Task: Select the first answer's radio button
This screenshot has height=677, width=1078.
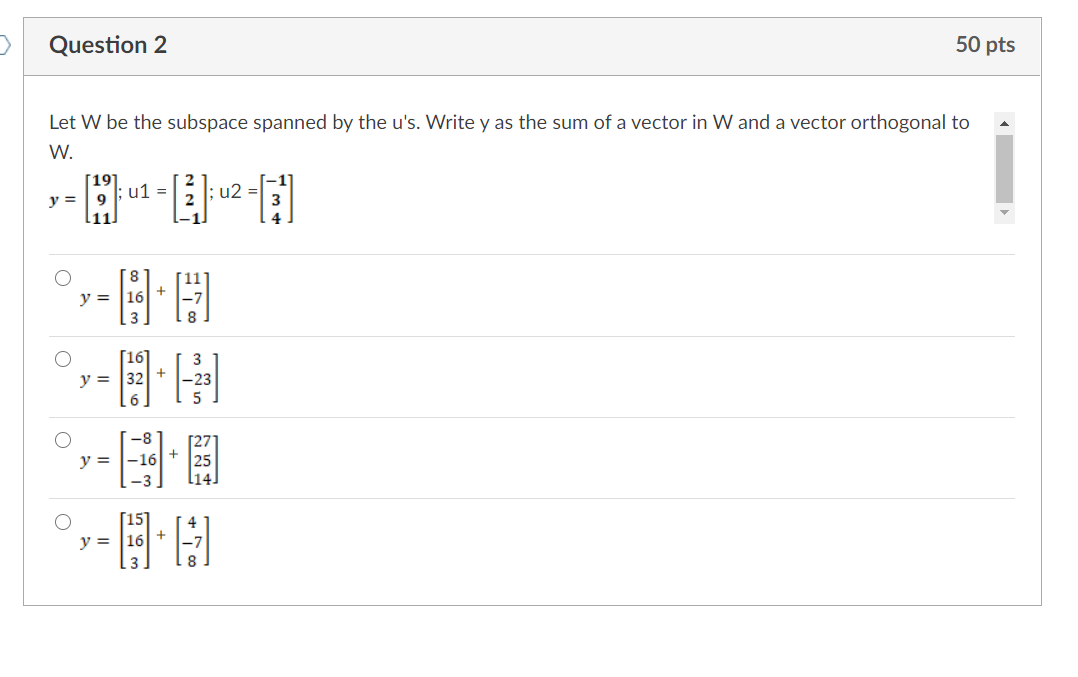Action: (61, 277)
